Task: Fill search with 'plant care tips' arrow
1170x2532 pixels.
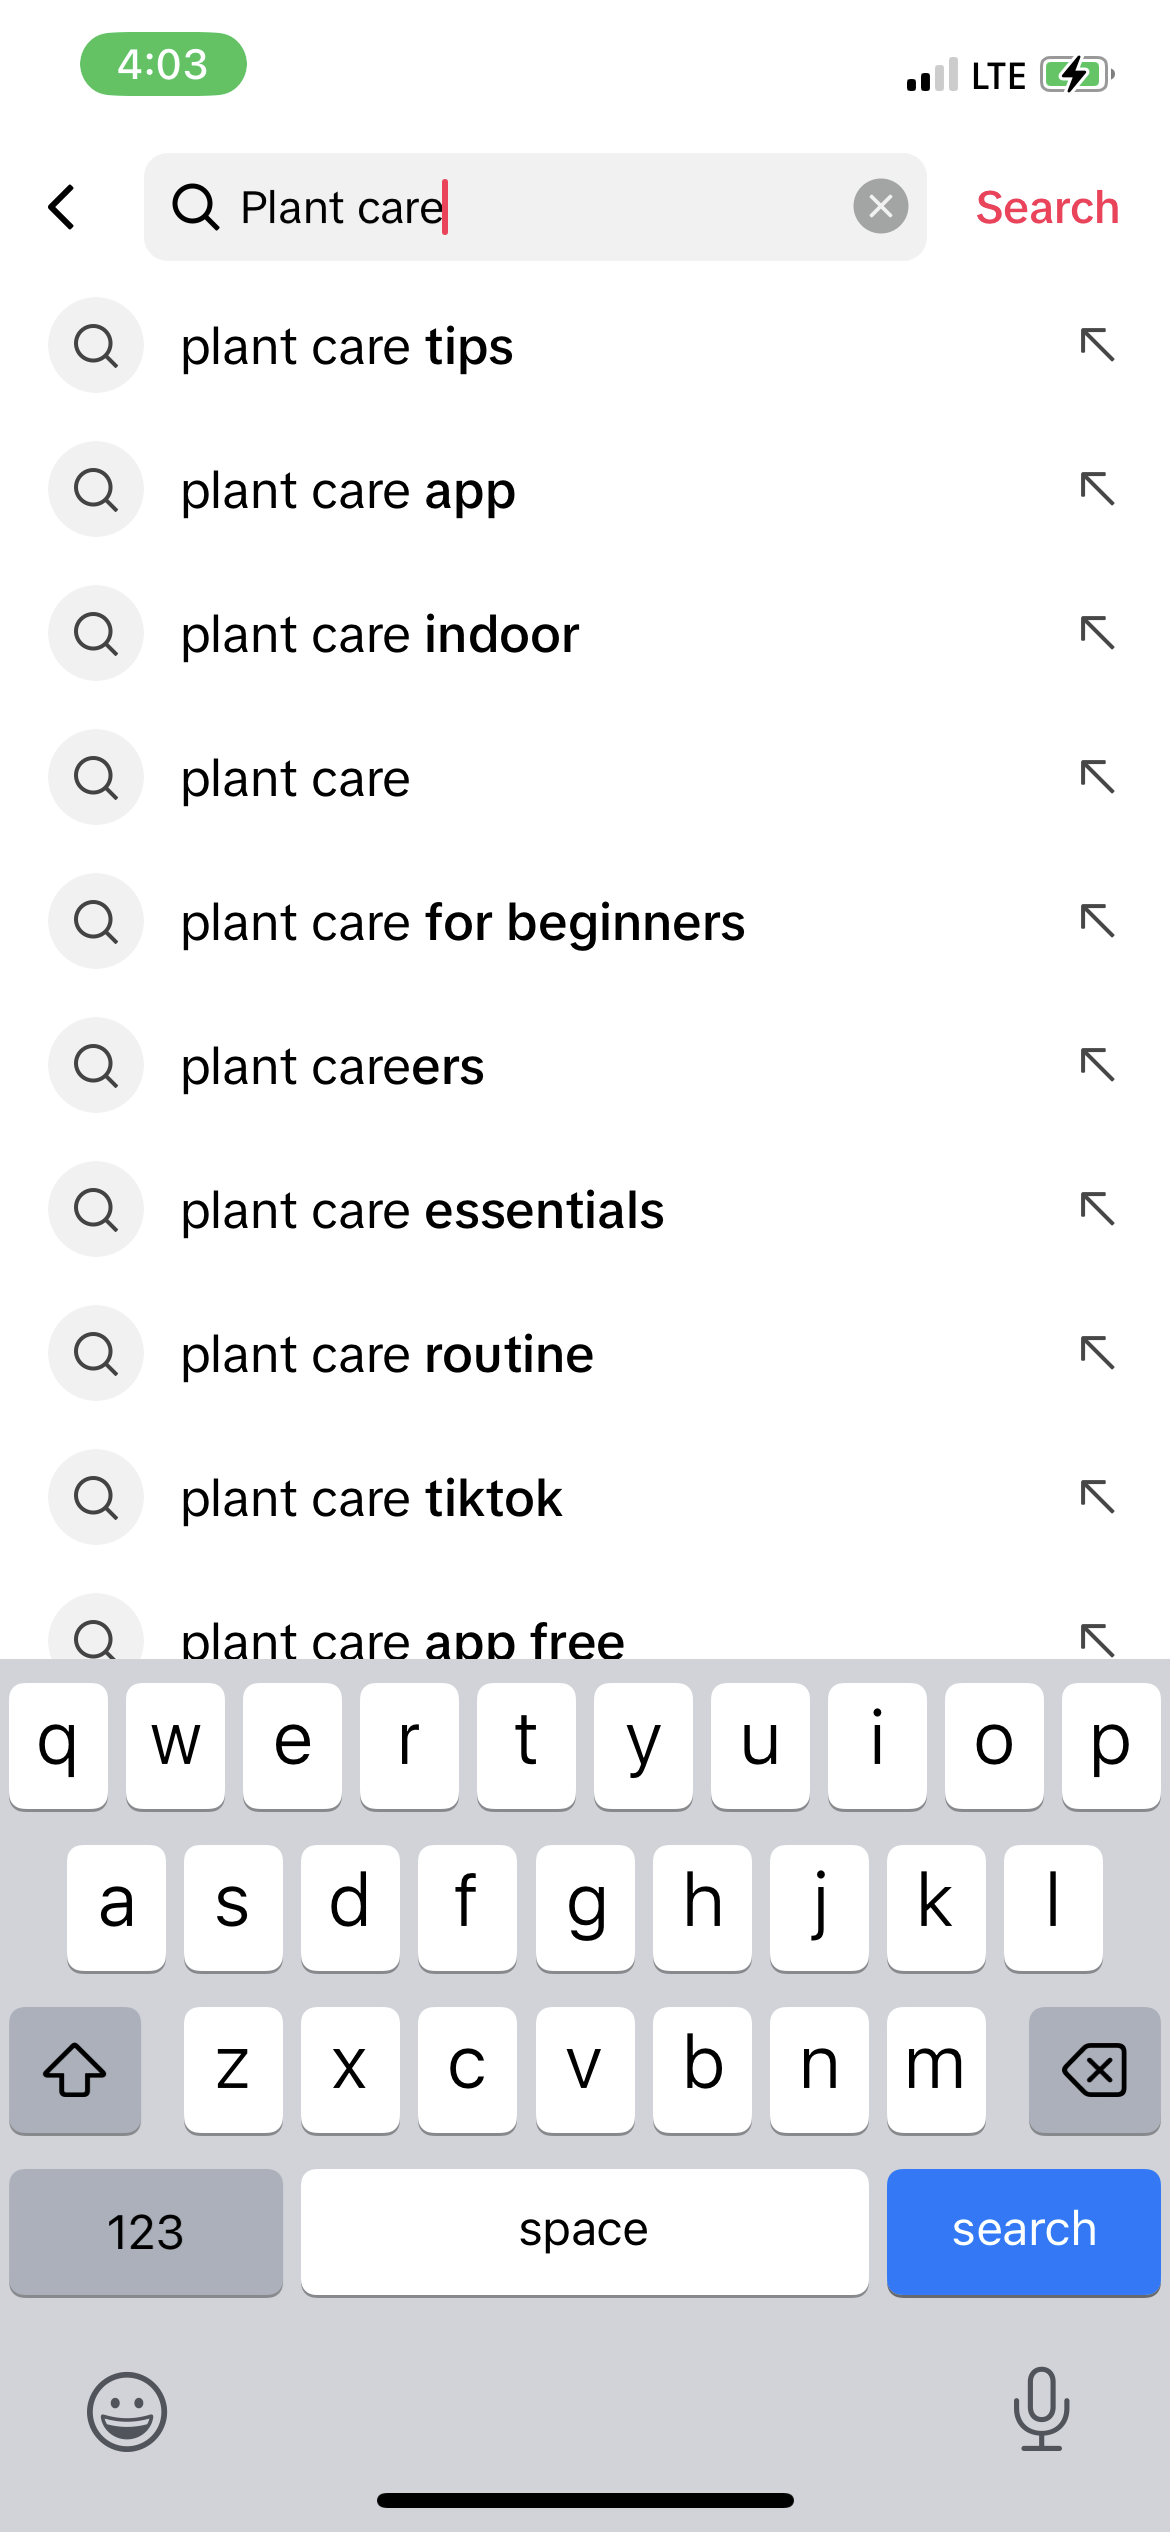Action: tap(1097, 345)
